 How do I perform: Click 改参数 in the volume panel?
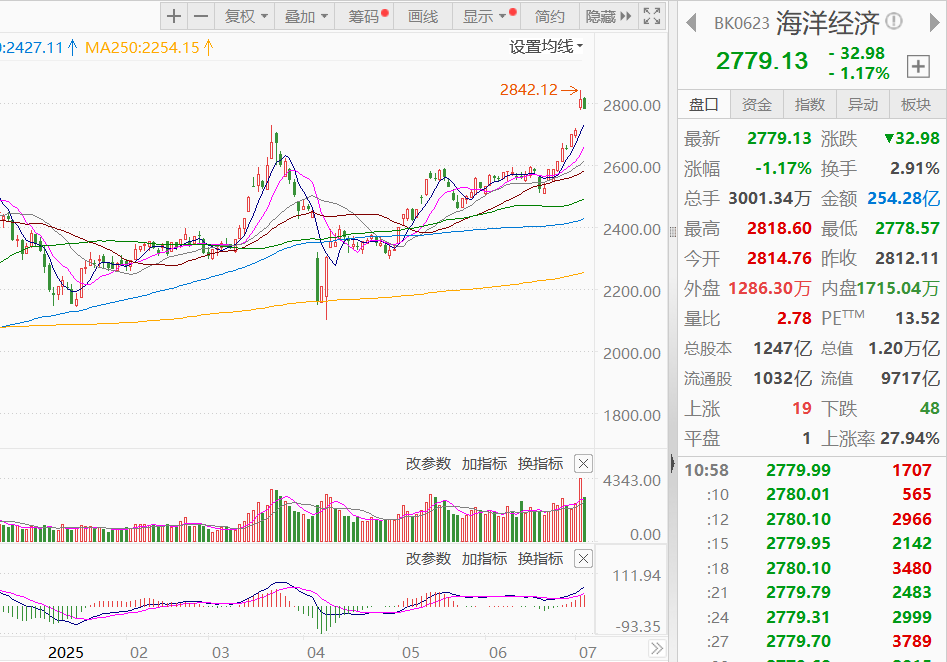coord(428,464)
